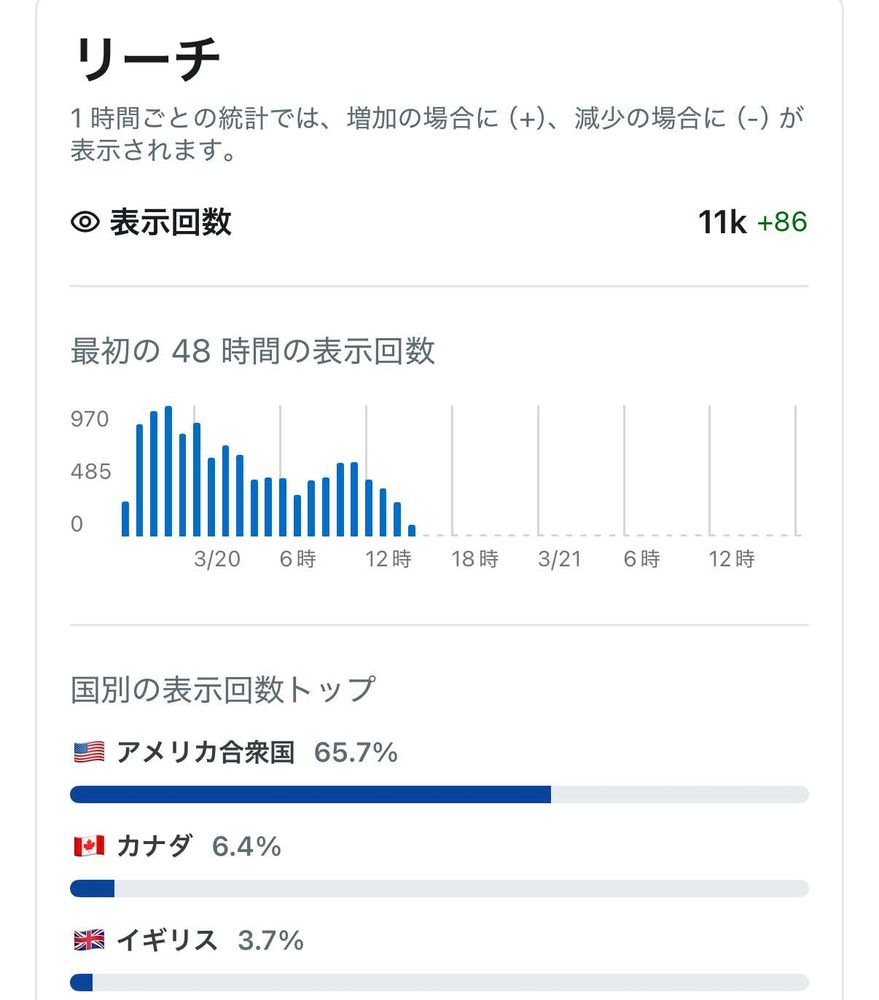Click the 最初の 48 時間の表示回数 chart title
The image size is (879, 1000).
click(x=252, y=351)
